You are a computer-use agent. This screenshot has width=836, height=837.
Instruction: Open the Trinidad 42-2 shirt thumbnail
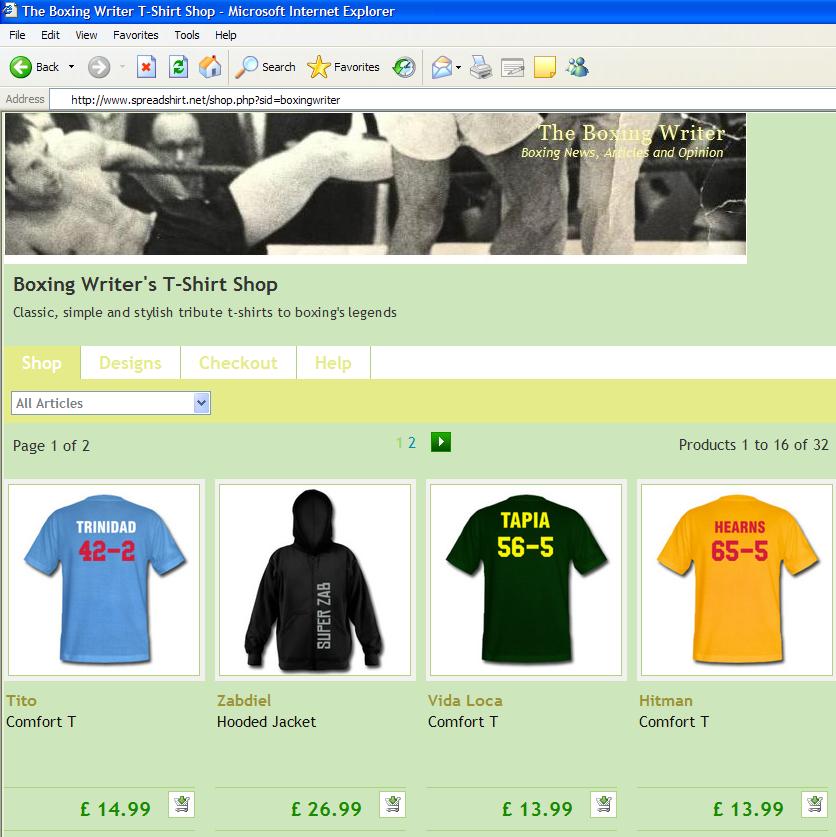pyautogui.click(x=104, y=580)
